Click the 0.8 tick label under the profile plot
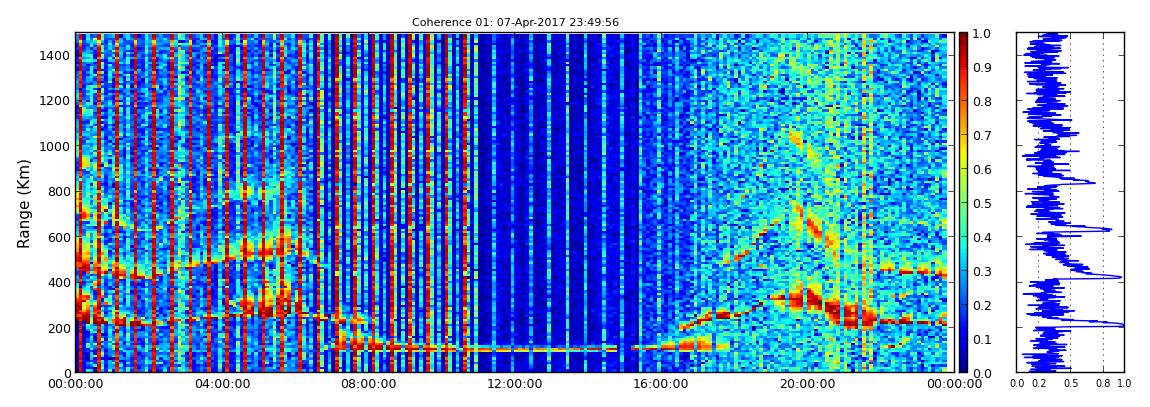 [x=1103, y=384]
